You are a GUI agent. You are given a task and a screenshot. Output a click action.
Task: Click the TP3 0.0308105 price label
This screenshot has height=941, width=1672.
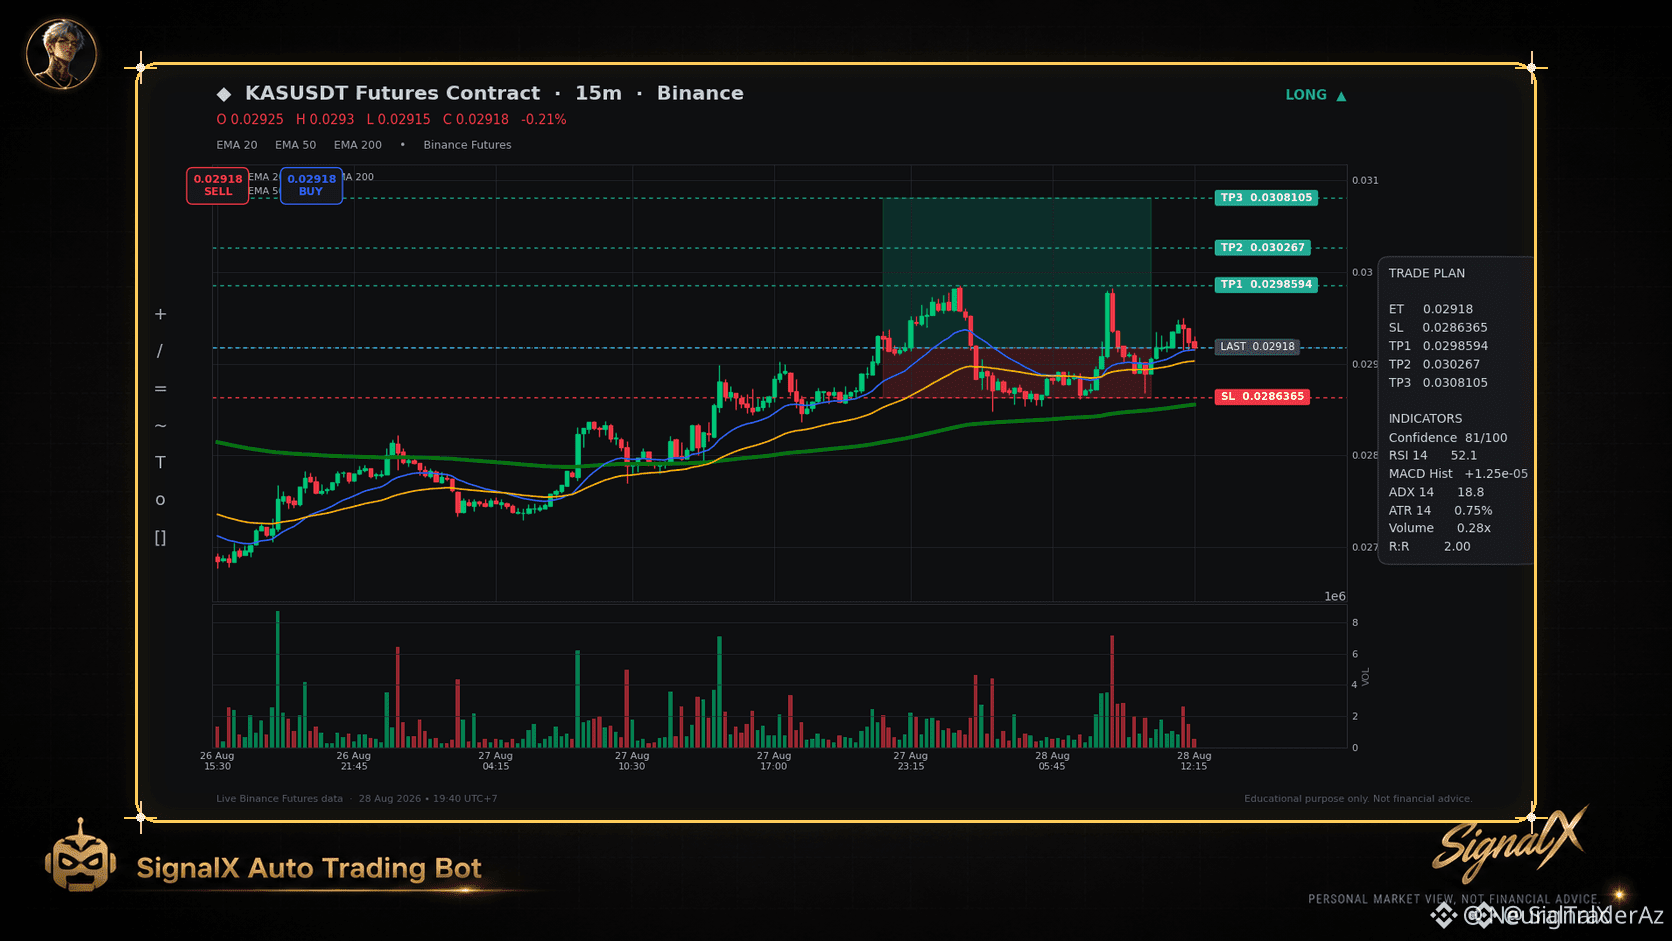1266,198
